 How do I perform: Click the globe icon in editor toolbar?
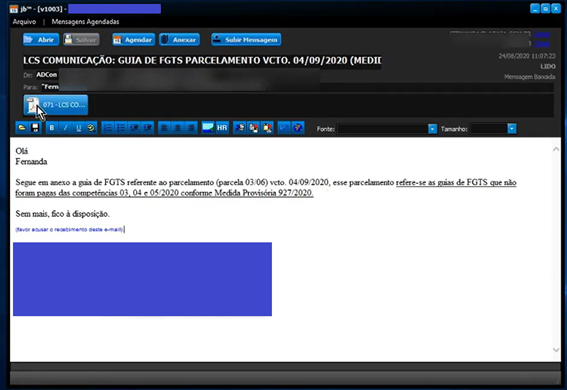coord(298,128)
